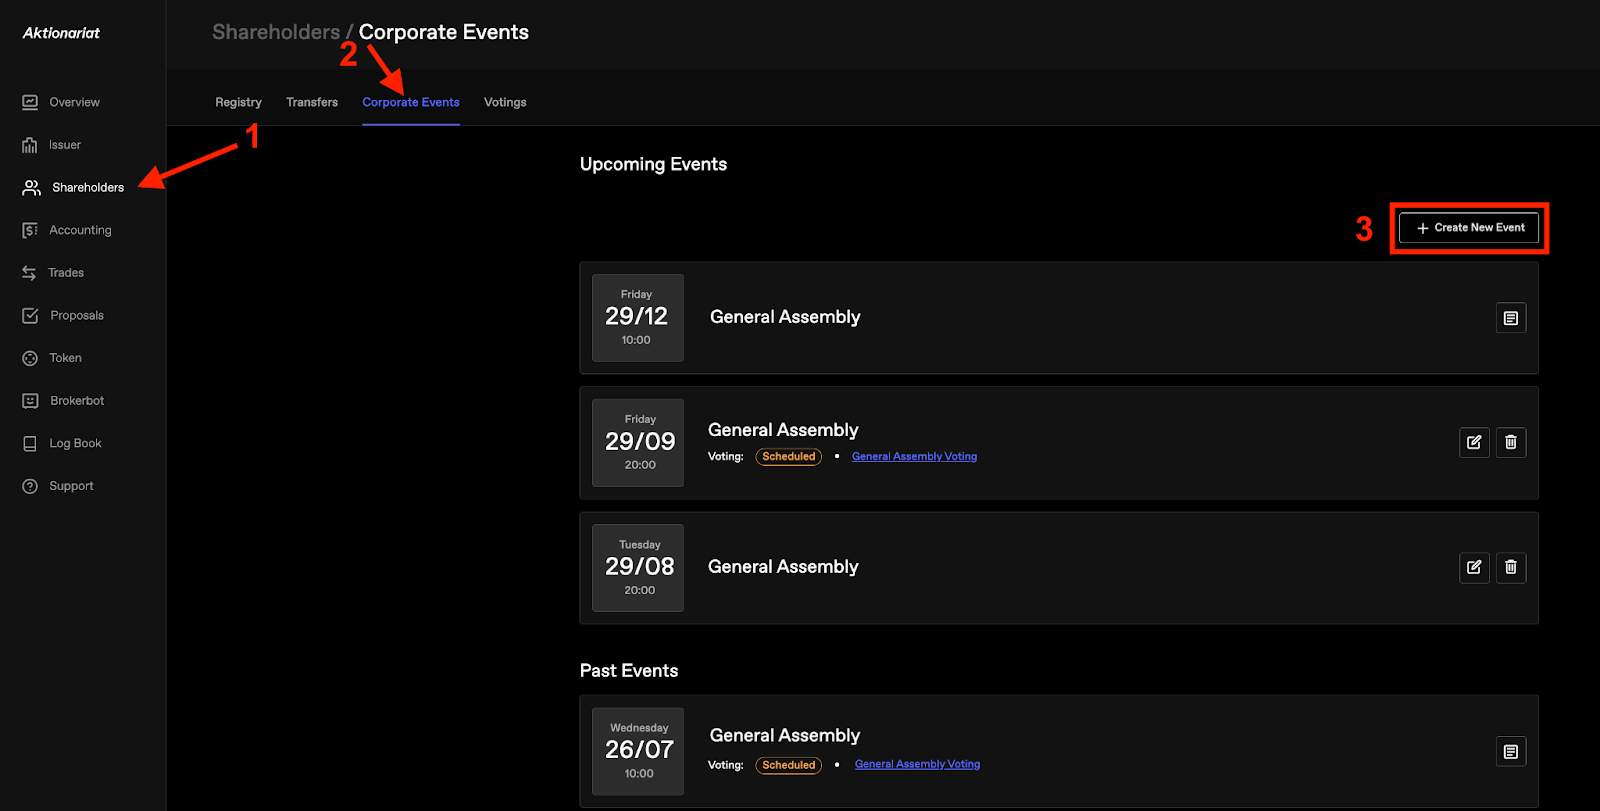Open the Votings tab
This screenshot has width=1600, height=811.
(505, 102)
